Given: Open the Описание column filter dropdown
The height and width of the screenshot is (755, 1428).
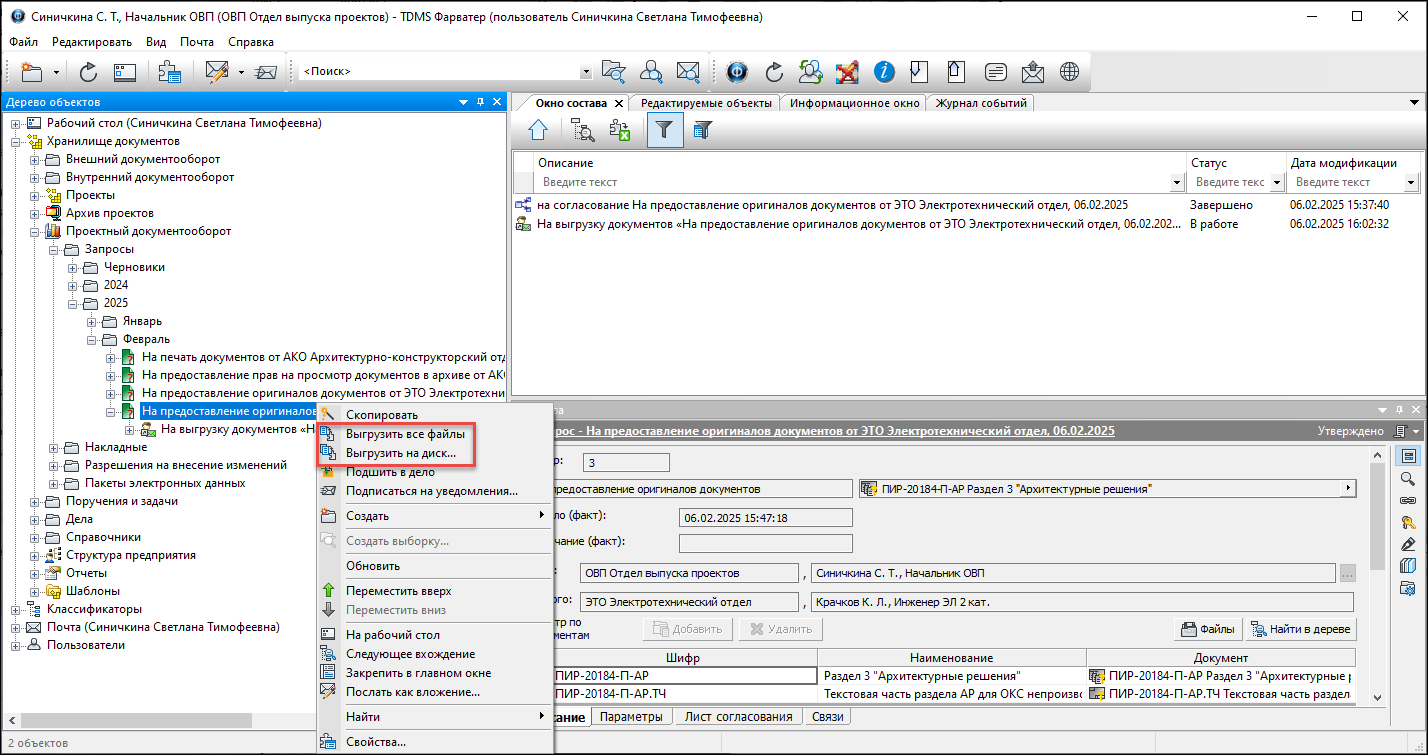Looking at the screenshot, I should (1176, 183).
